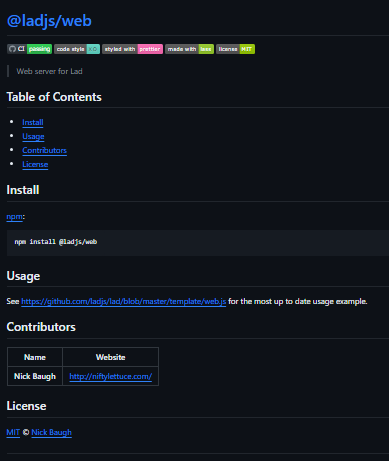
Task: Go to Contributors in table of contents
Action: tap(44, 150)
